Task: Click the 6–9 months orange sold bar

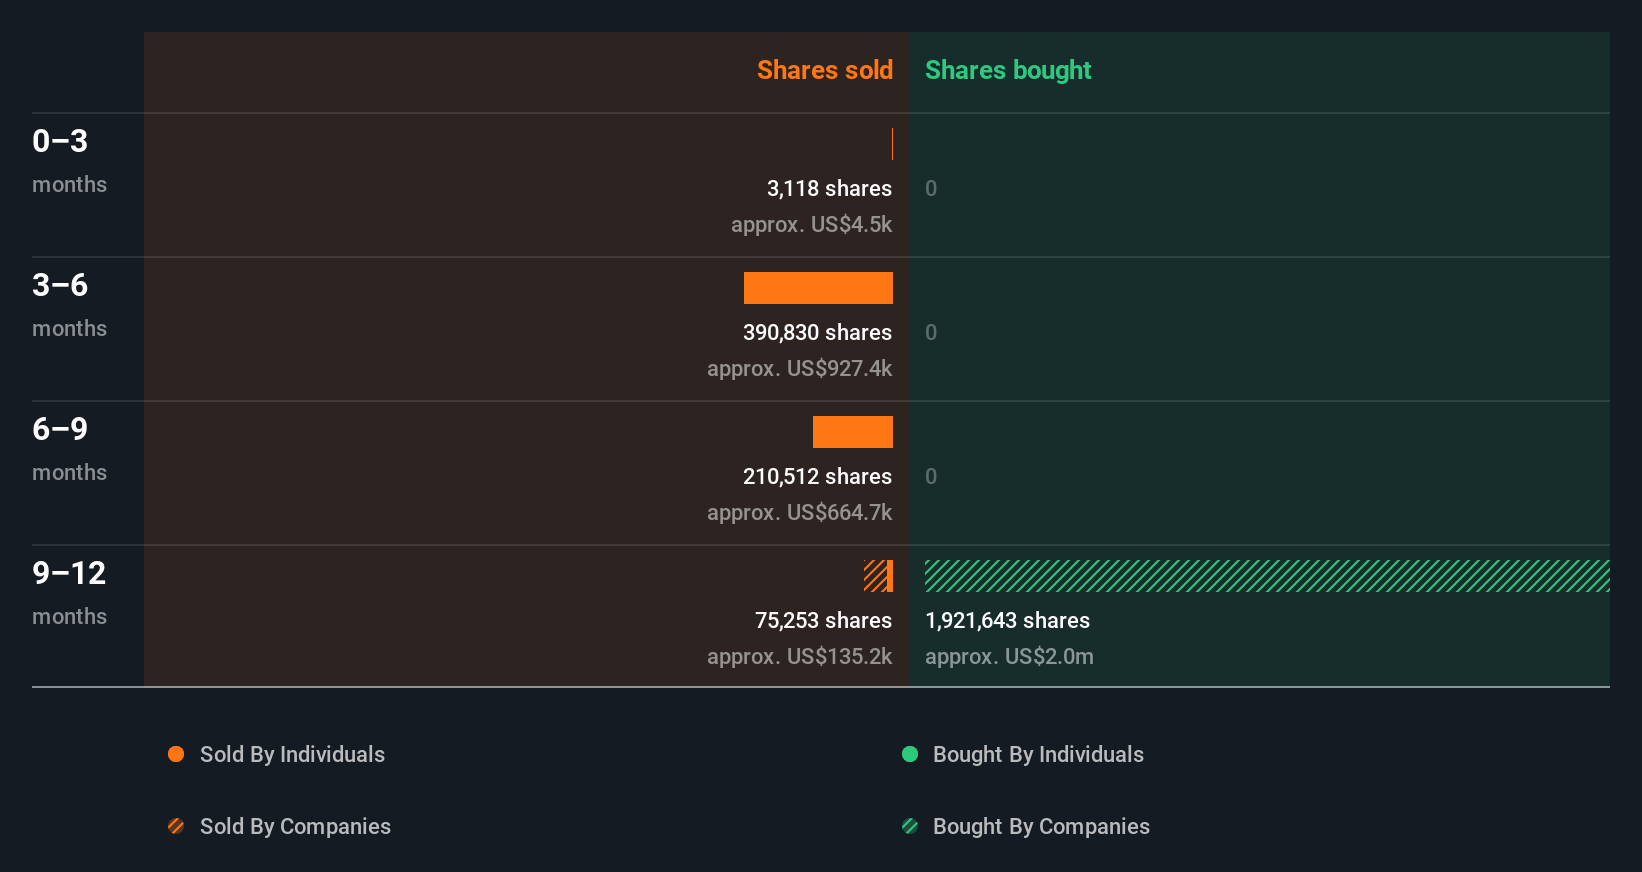Action: coord(853,432)
